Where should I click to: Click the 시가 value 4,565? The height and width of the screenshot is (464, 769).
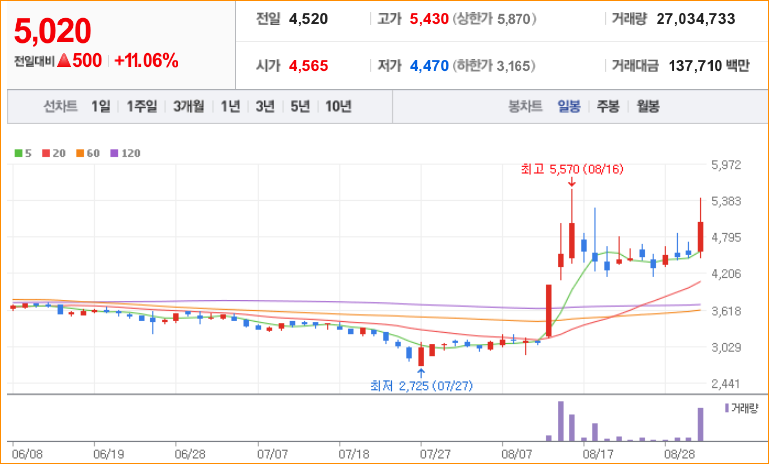308,66
